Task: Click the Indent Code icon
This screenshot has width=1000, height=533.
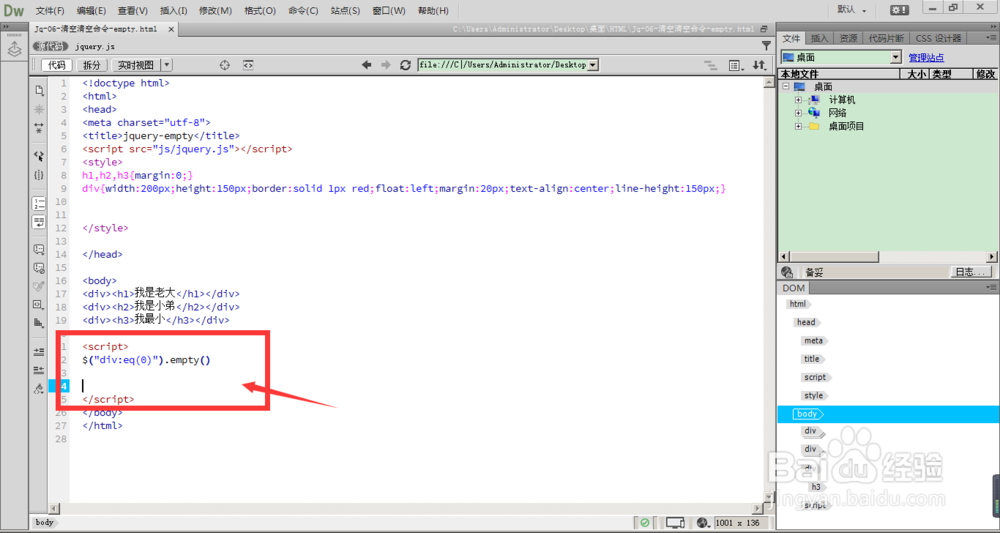Action: click(39, 351)
